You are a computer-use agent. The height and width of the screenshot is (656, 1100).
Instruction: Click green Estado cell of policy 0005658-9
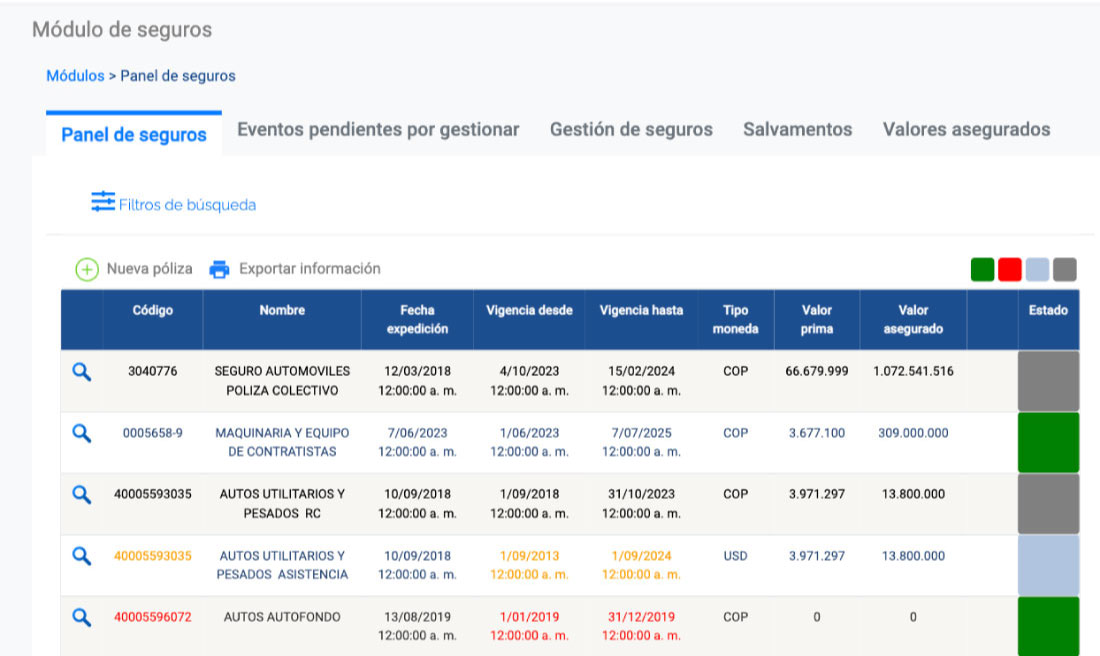click(1048, 443)
